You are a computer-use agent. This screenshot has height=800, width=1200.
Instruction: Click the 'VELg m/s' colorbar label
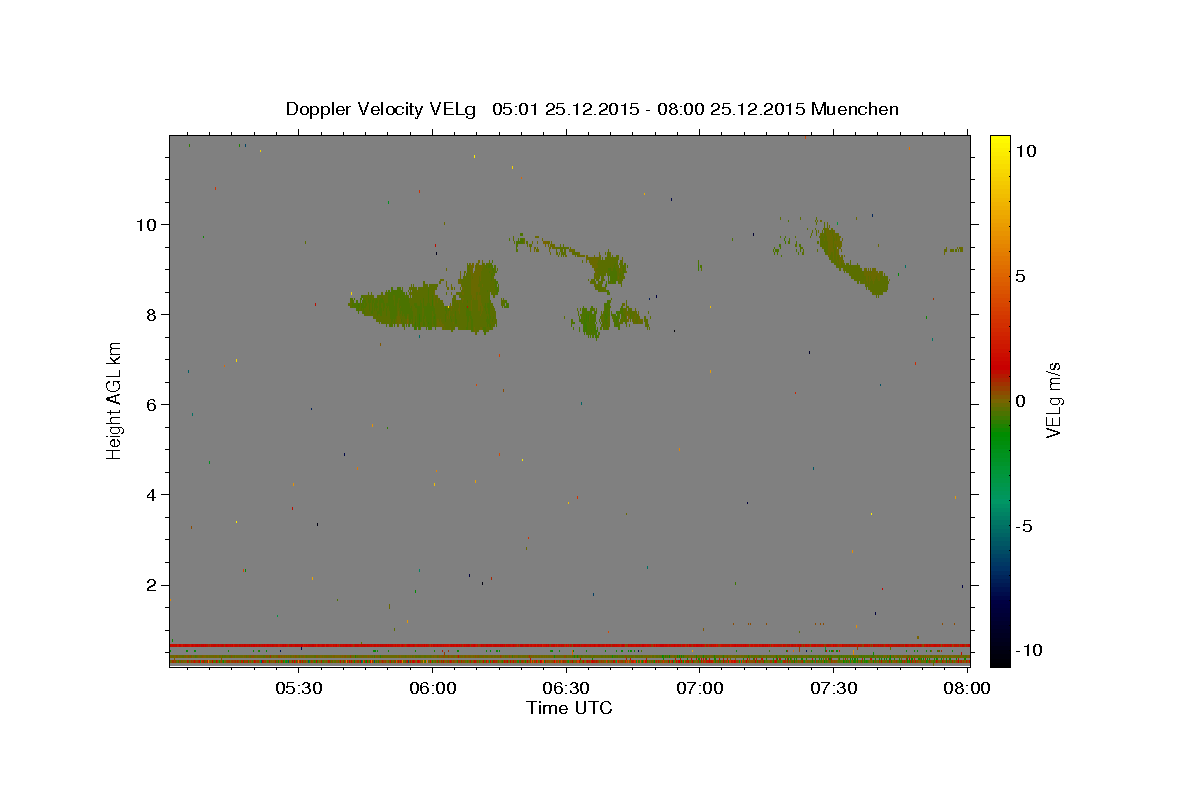pos(1053,400)
